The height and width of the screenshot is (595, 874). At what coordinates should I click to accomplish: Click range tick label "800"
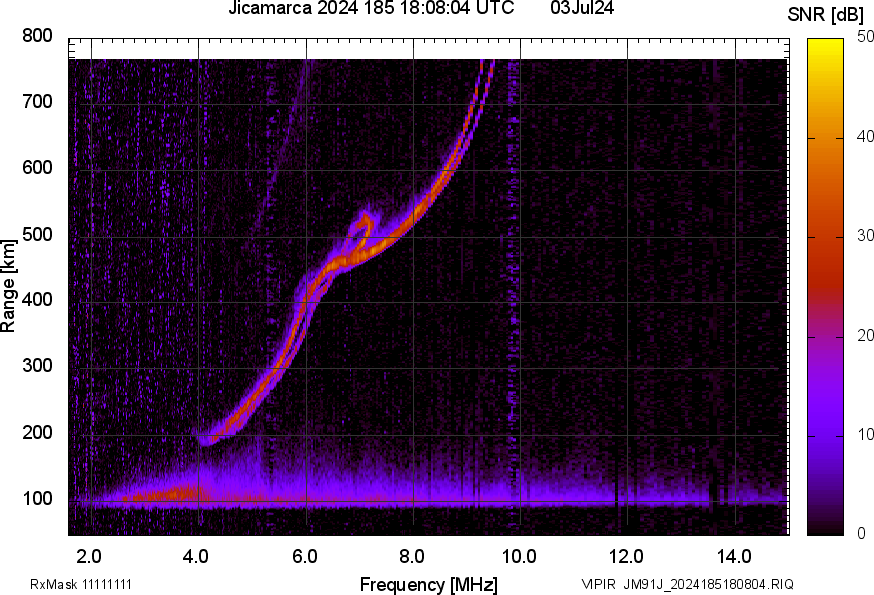pyautogui.click(x=37, y=36)
